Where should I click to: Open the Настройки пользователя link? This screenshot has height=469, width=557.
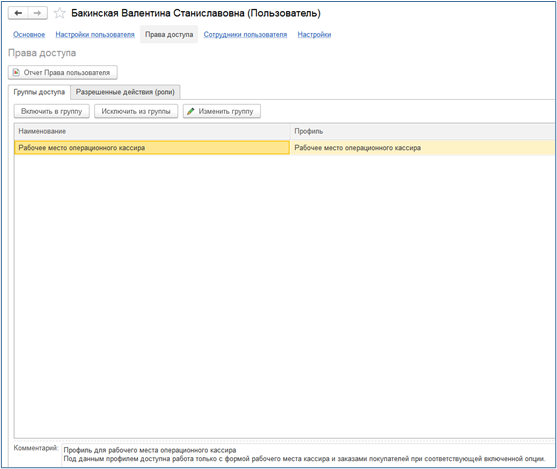95,34
